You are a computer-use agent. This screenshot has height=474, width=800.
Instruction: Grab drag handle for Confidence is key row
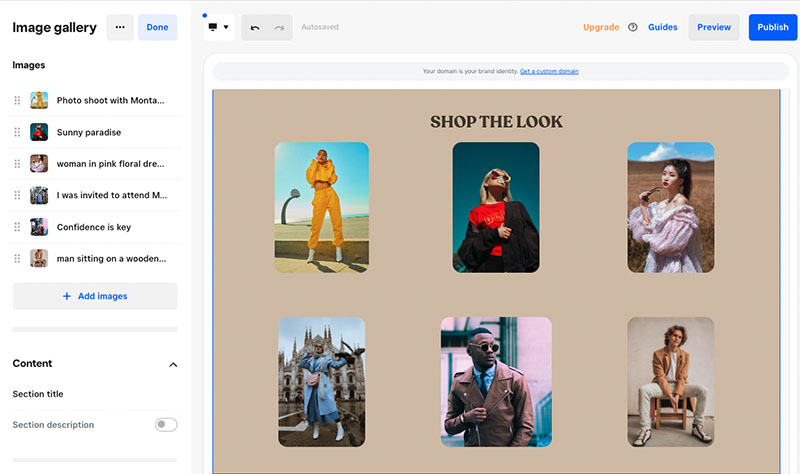click(x=17, y=227)
